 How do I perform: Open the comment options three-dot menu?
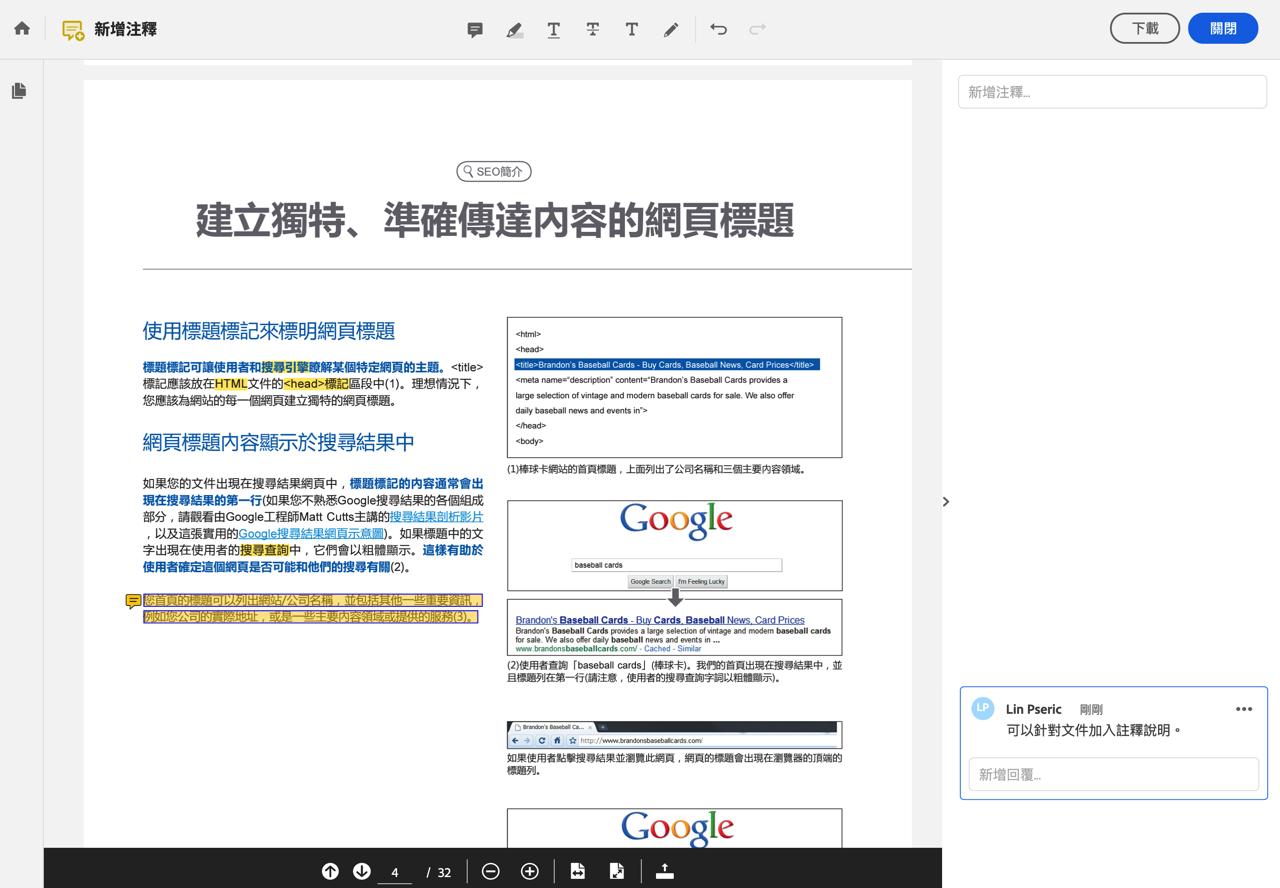click(x=1244, y=709)
